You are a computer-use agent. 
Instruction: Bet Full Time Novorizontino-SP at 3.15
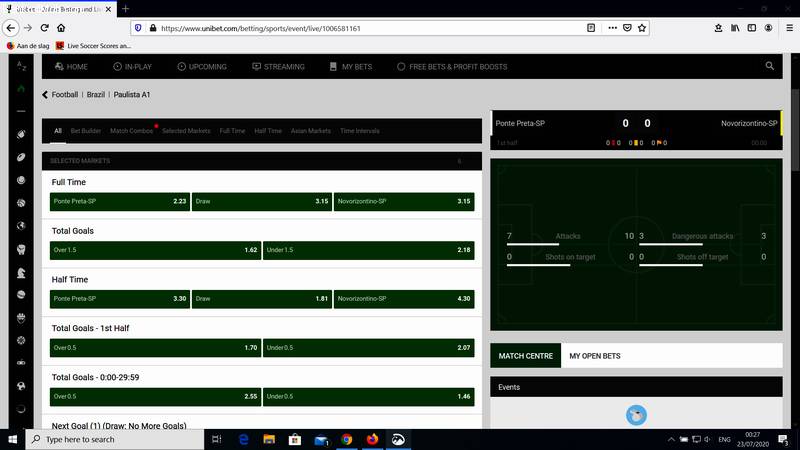coord(404,202)
